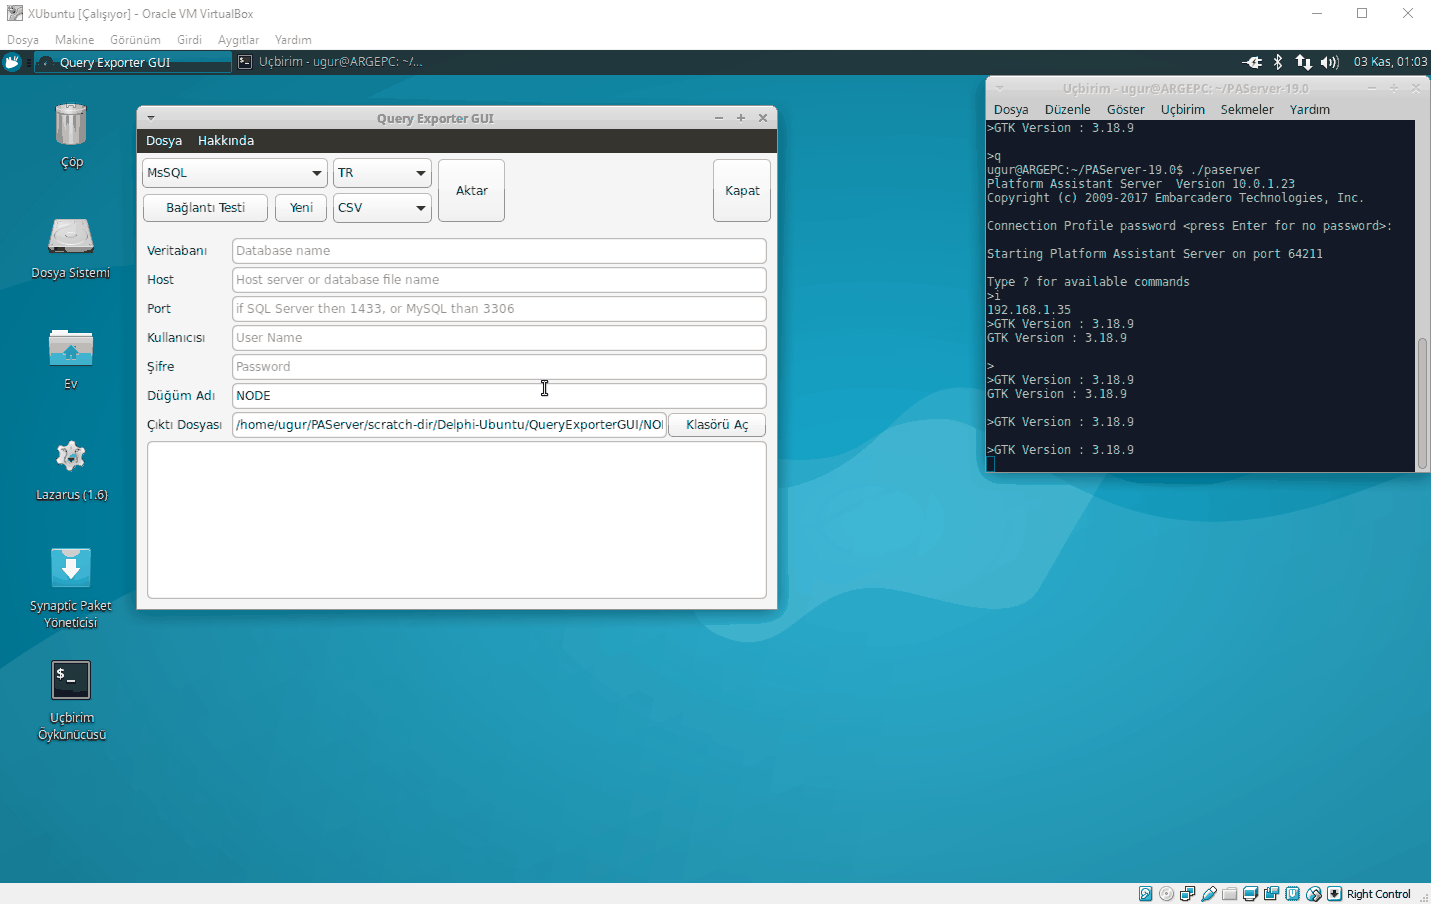Viewport: 1431px width, 904px height.
Task: Switch to Query Exporter GUI taskbar item
Action: [x=133, y=62]
